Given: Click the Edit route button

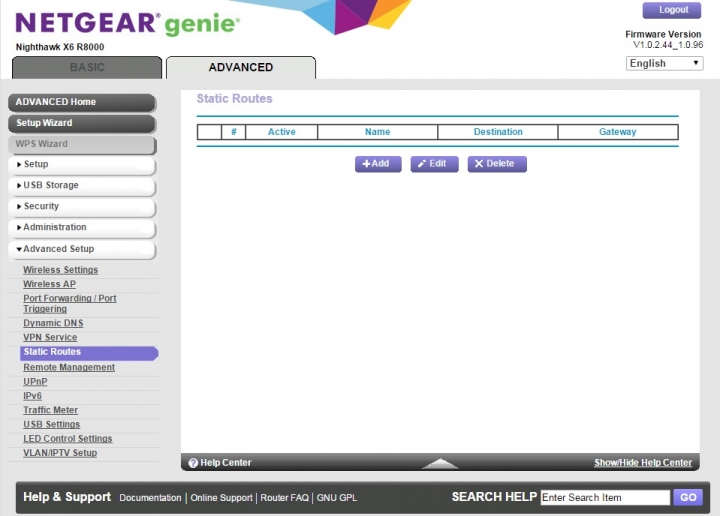Looking at the screenshot, I should [434, 164].
